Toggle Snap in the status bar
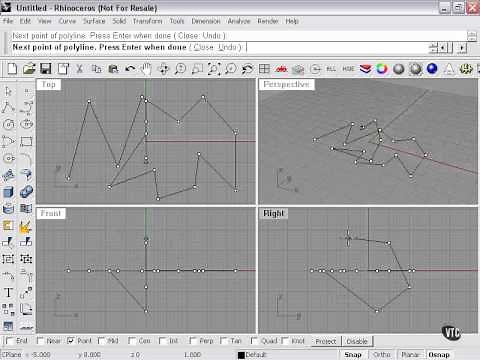480x360 pixels. [353, 355]
